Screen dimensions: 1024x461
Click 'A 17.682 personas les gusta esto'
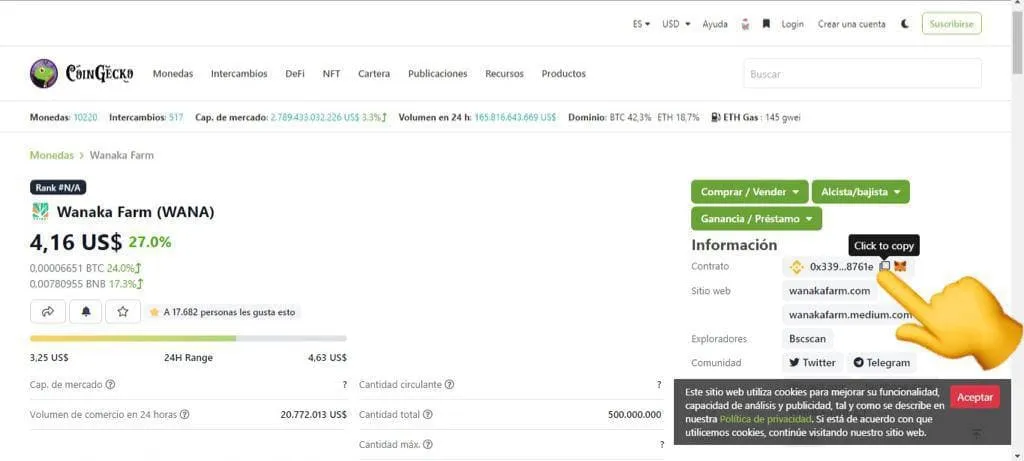pos(229,312)
